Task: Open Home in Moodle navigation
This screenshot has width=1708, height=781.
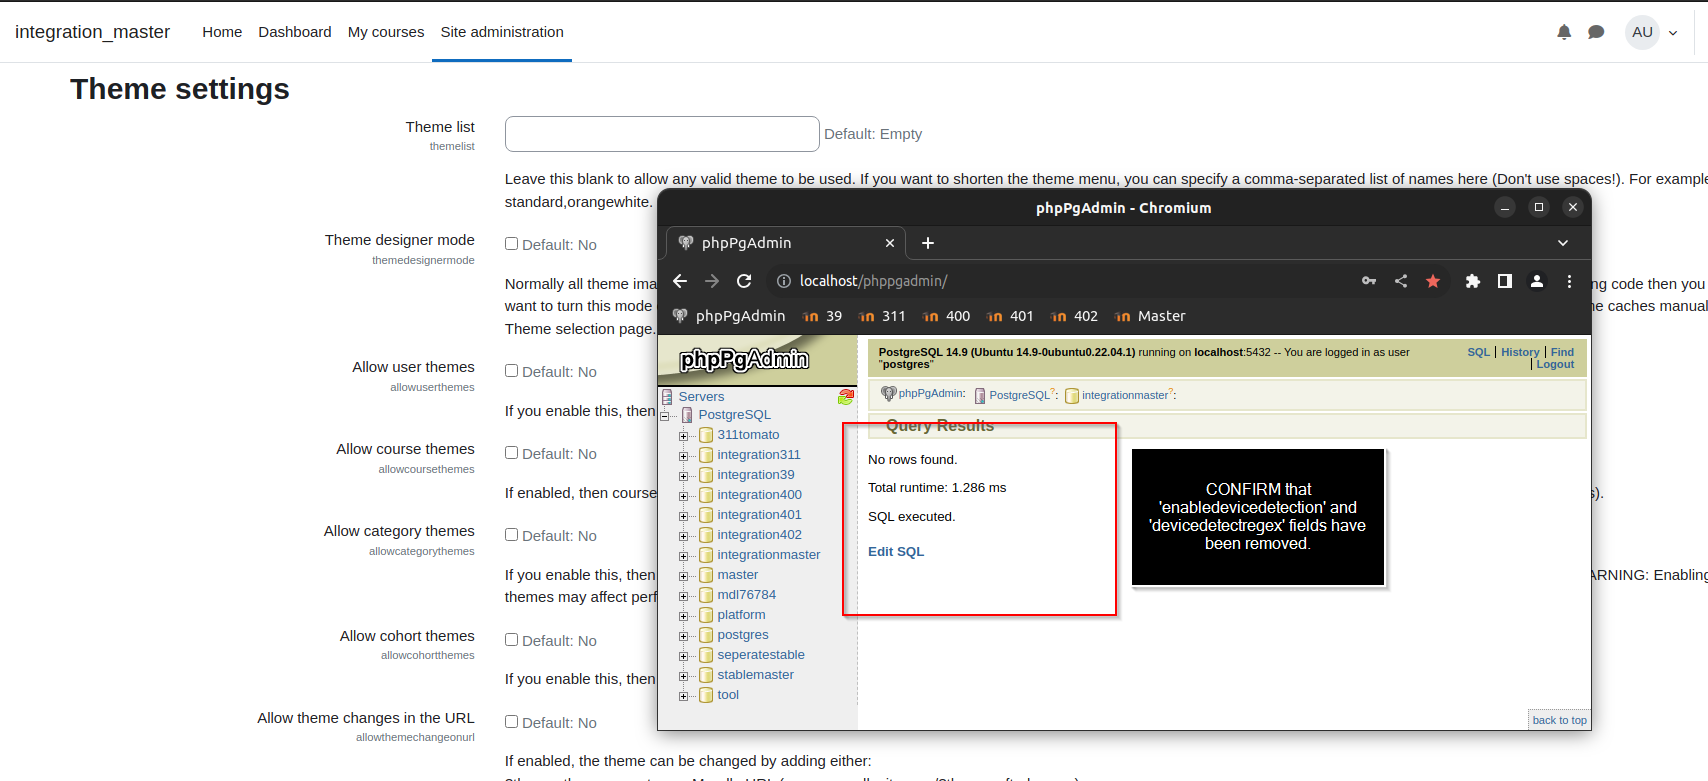Action: click(x=222, y=32)
